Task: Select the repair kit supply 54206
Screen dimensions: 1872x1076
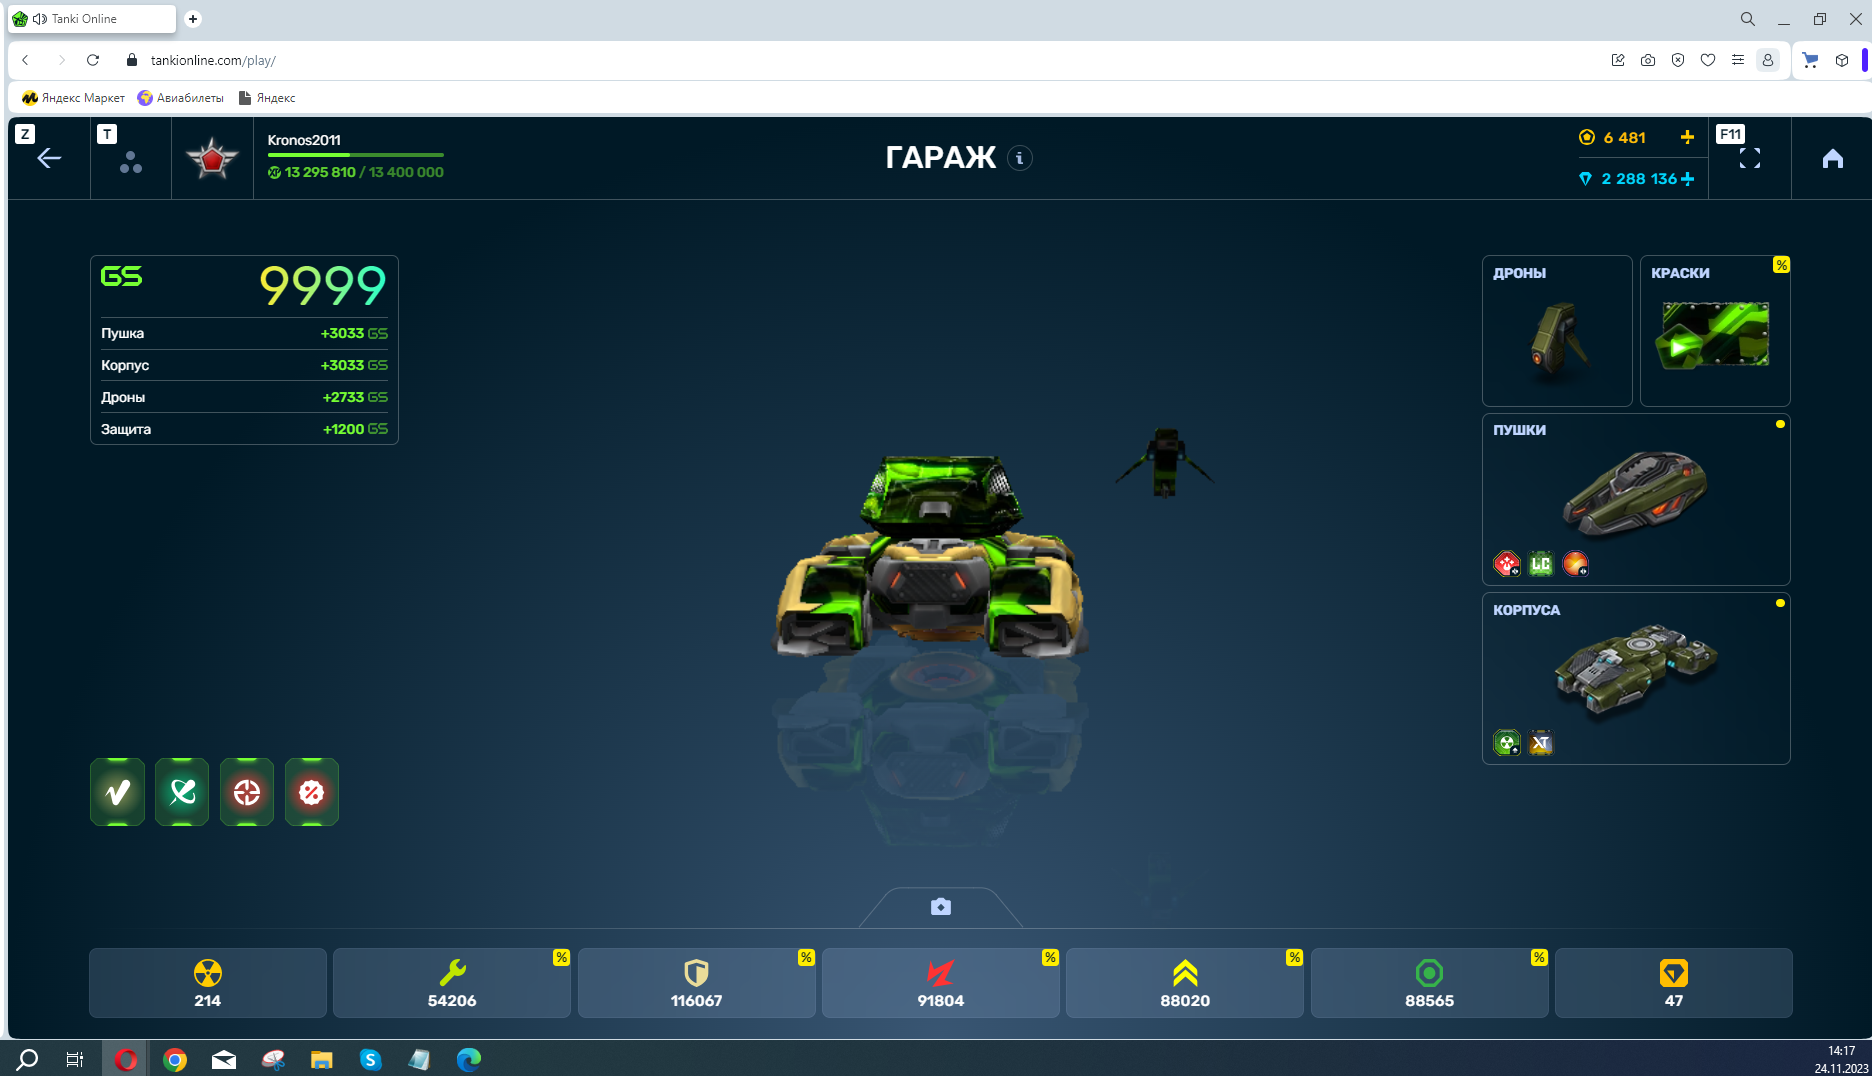Action: pyautogui.click(x=452, y=983)
